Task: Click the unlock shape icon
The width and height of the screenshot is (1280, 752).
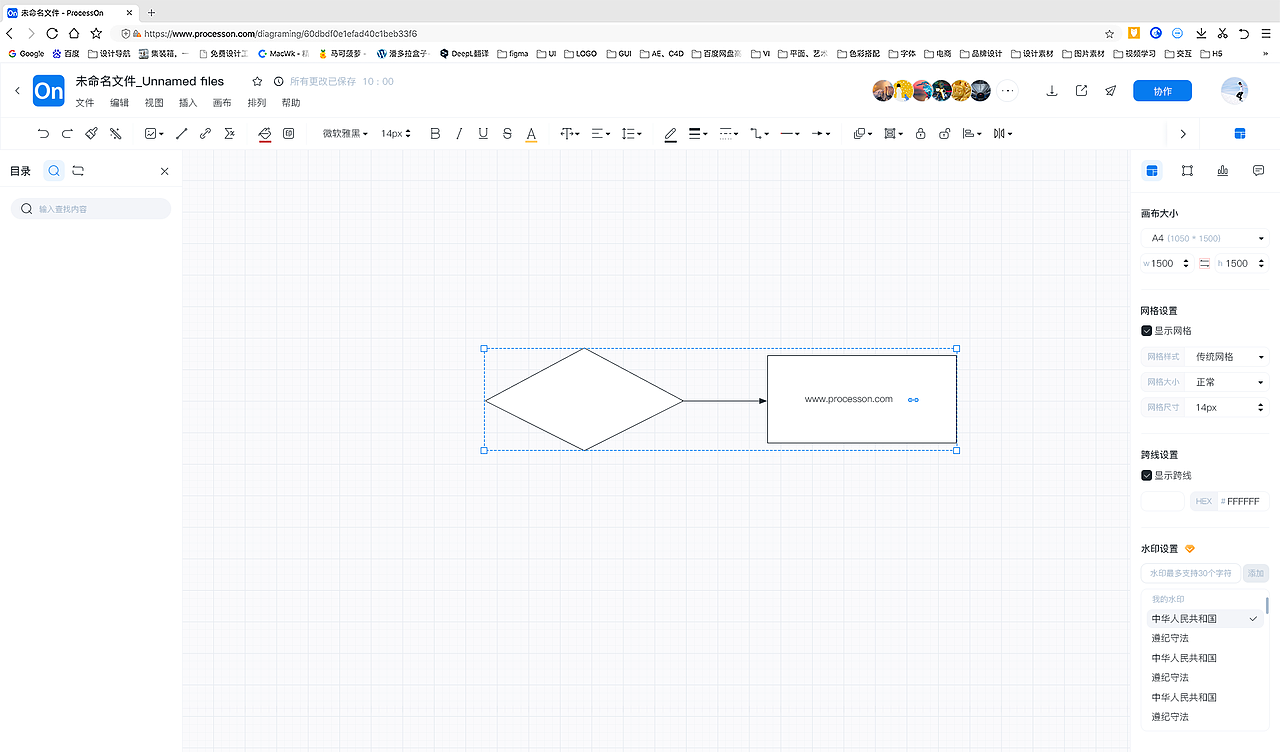Action: (944, 133)
